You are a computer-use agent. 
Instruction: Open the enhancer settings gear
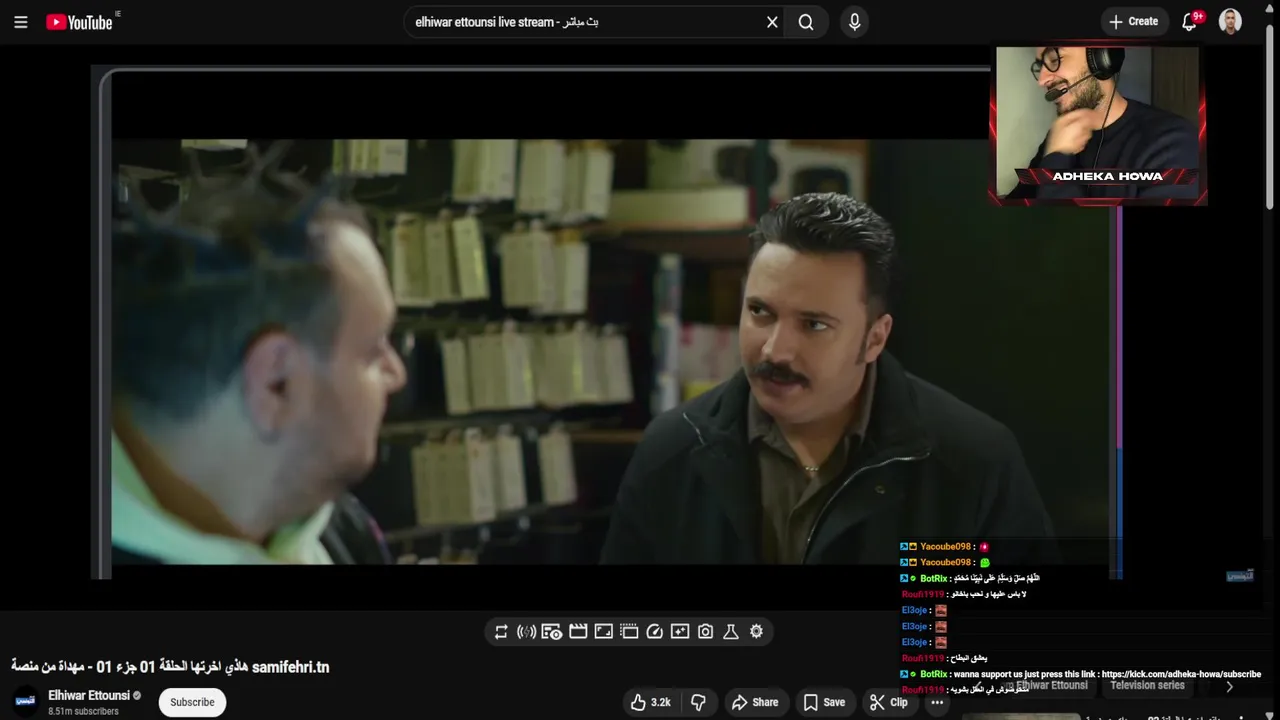pos(757,632)
